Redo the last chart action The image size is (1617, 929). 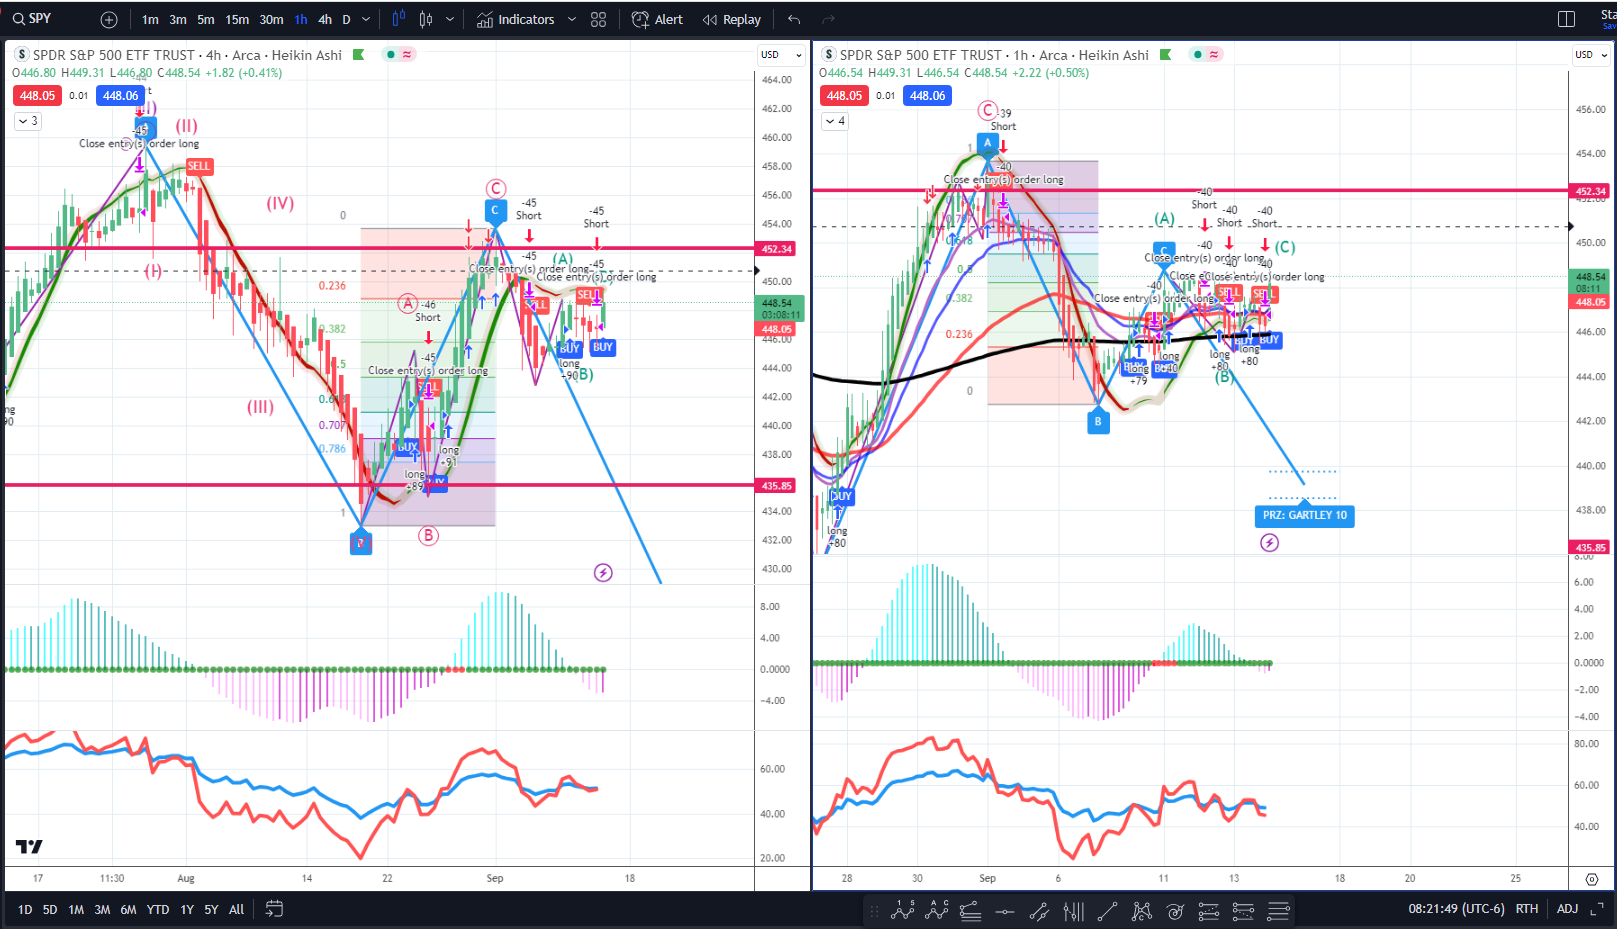[828, 20]
